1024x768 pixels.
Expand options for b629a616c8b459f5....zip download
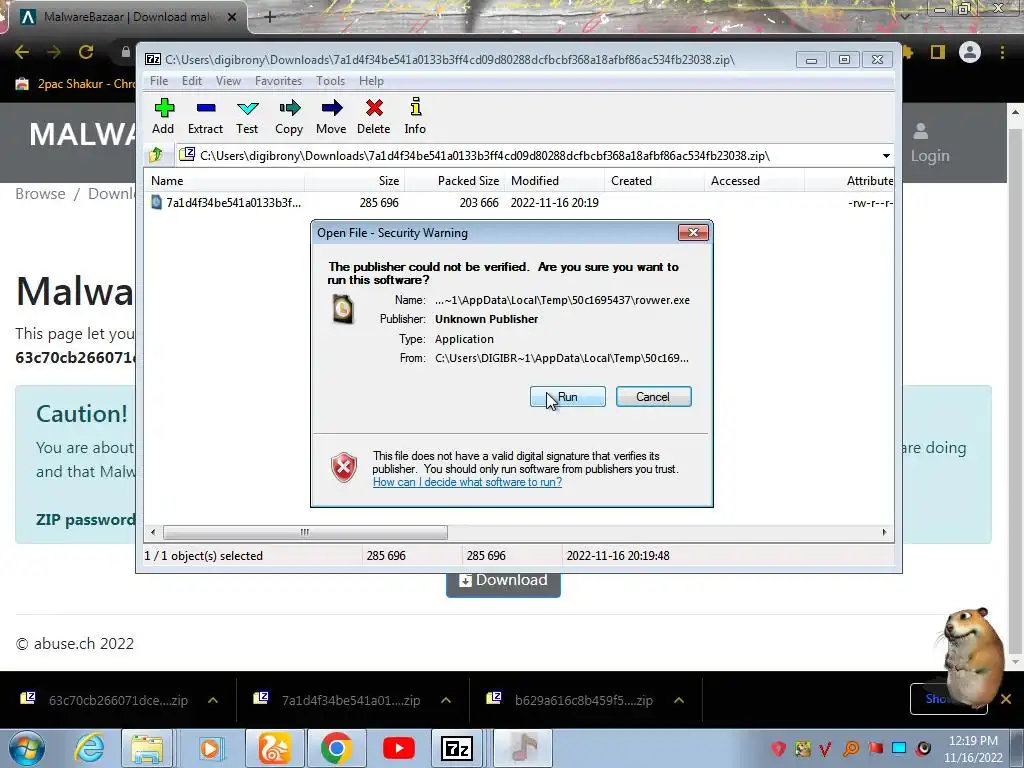(x=679, y=700)
